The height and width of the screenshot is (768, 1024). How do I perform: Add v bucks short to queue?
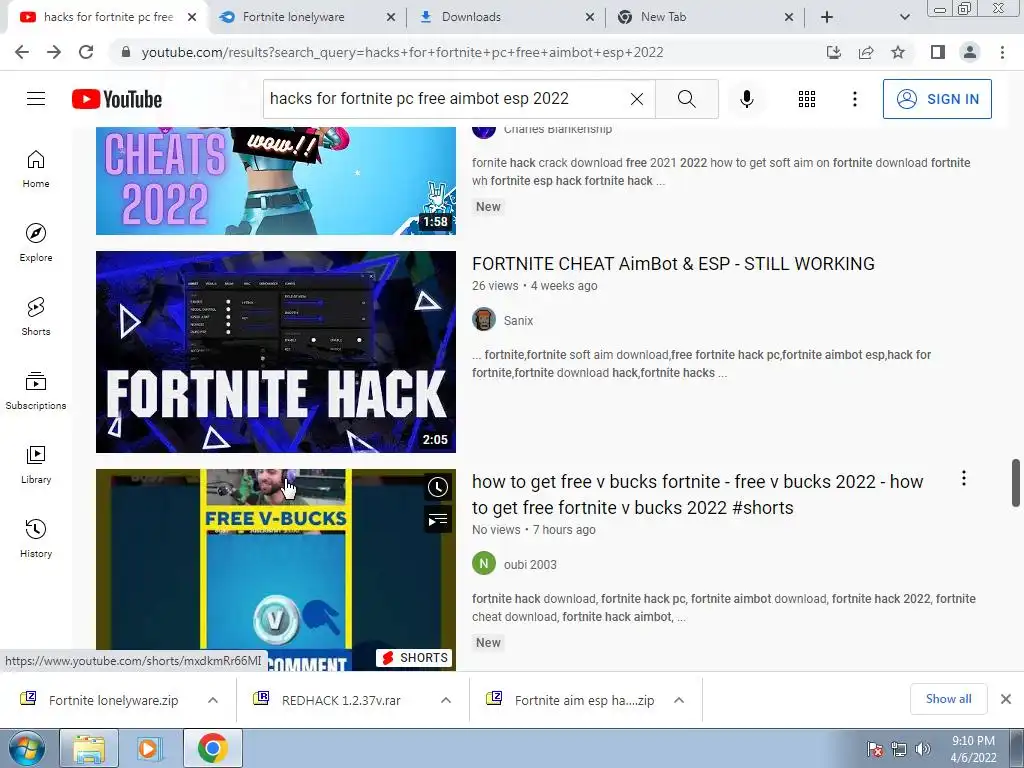[x=438, y=520]
